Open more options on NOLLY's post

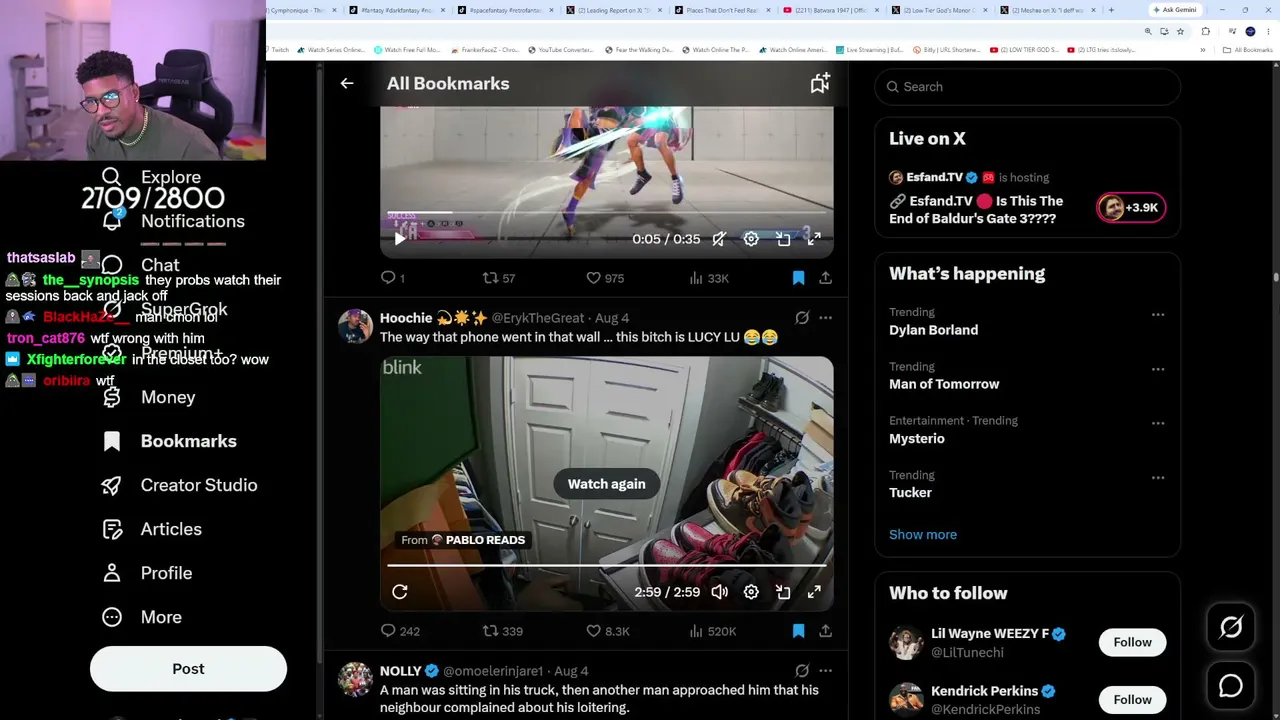coord(825,671)
